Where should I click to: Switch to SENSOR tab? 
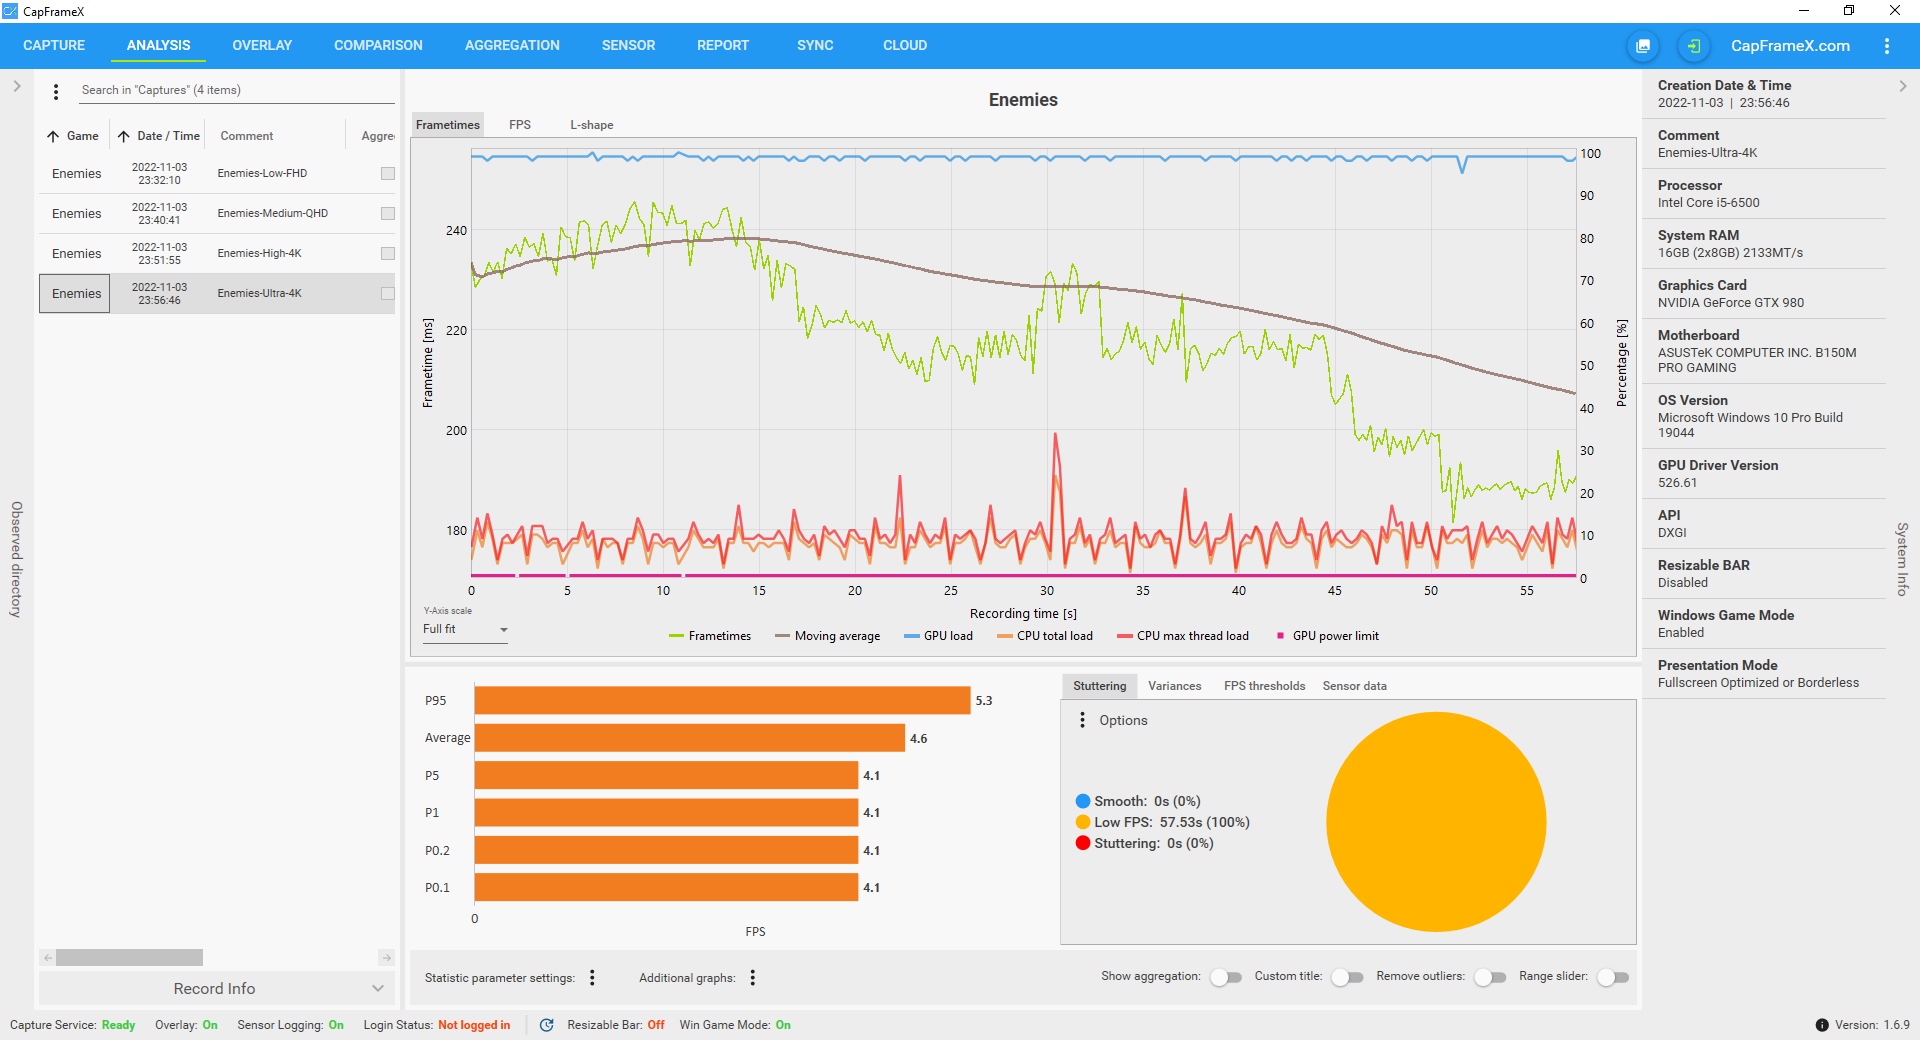628,46
